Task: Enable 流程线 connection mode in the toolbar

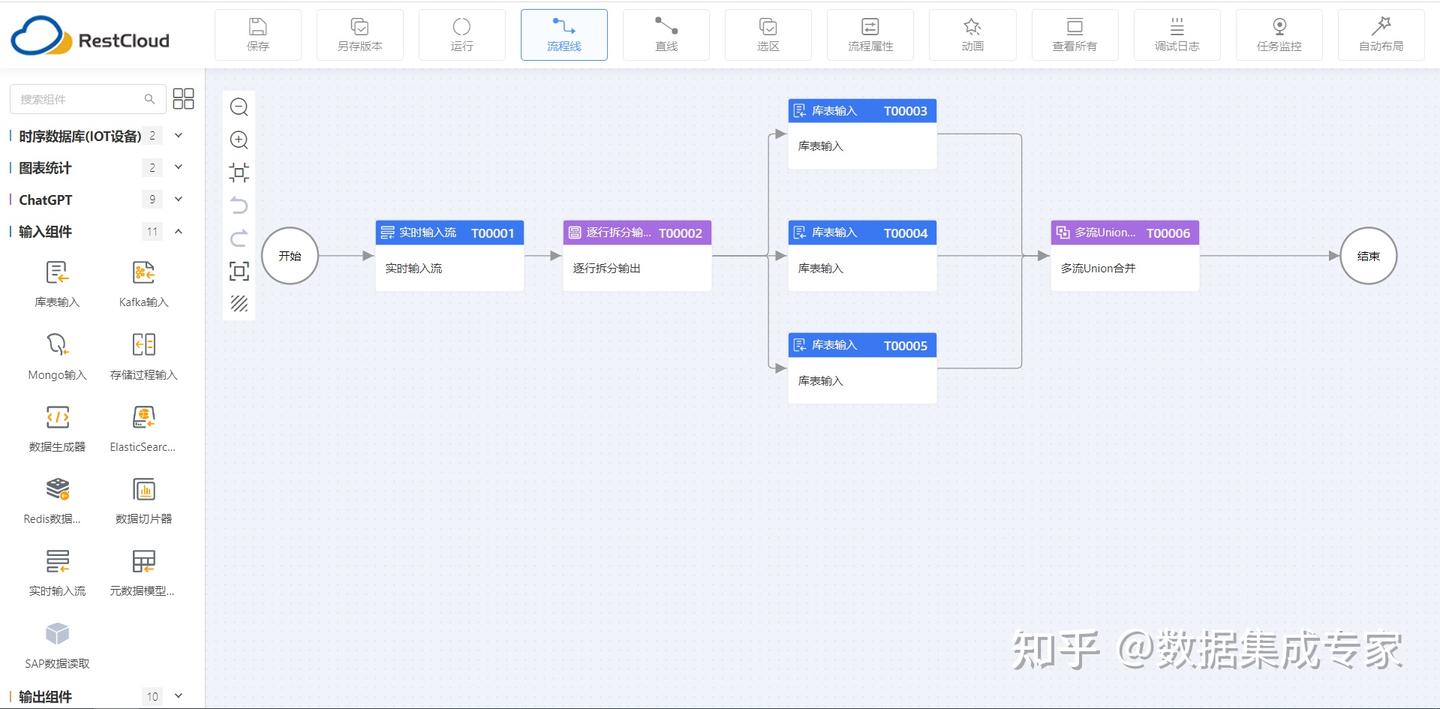Action: [x=564, y=34]
